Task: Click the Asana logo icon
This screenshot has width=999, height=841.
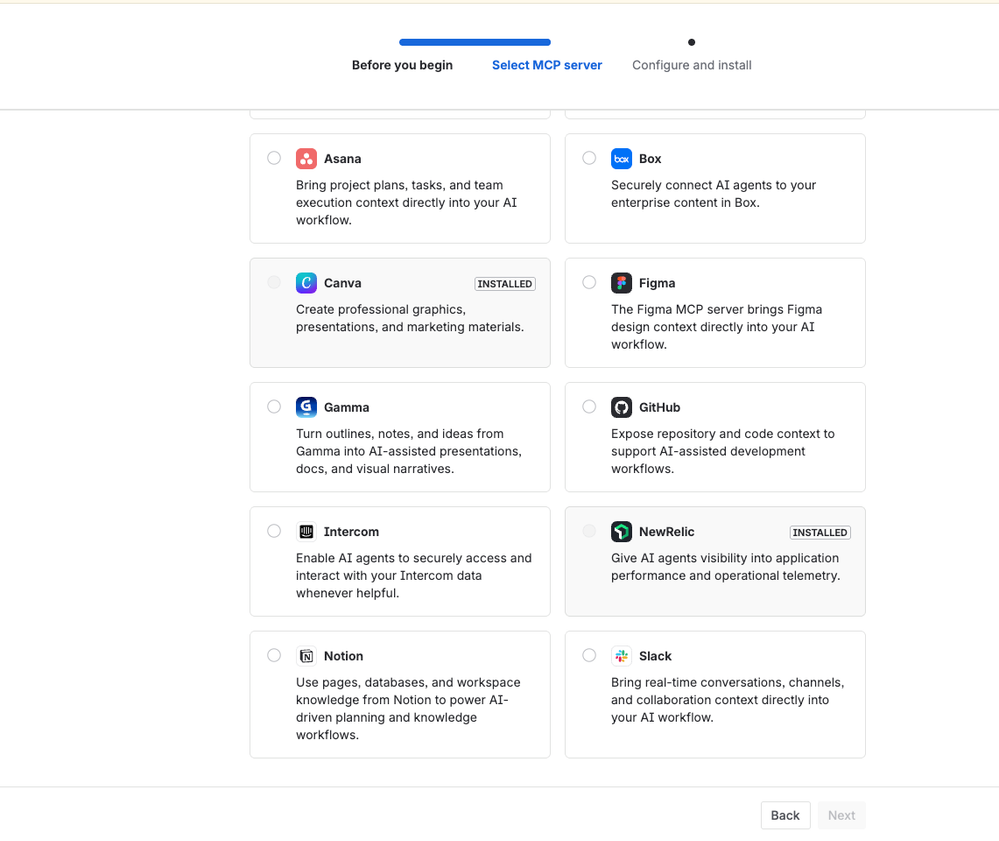Action: point(306,159)
